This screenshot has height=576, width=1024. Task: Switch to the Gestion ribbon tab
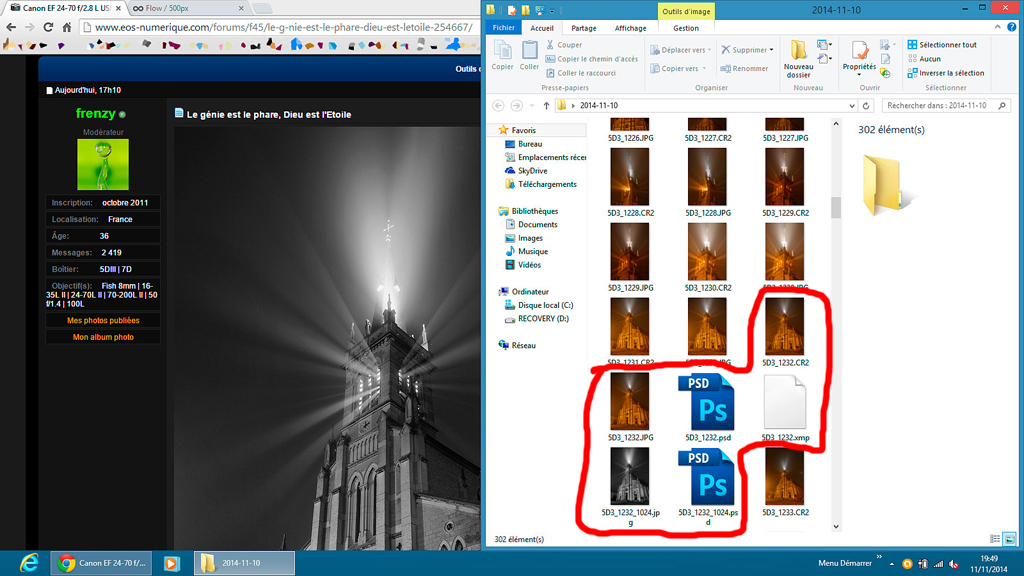click(x=686, y=28)
